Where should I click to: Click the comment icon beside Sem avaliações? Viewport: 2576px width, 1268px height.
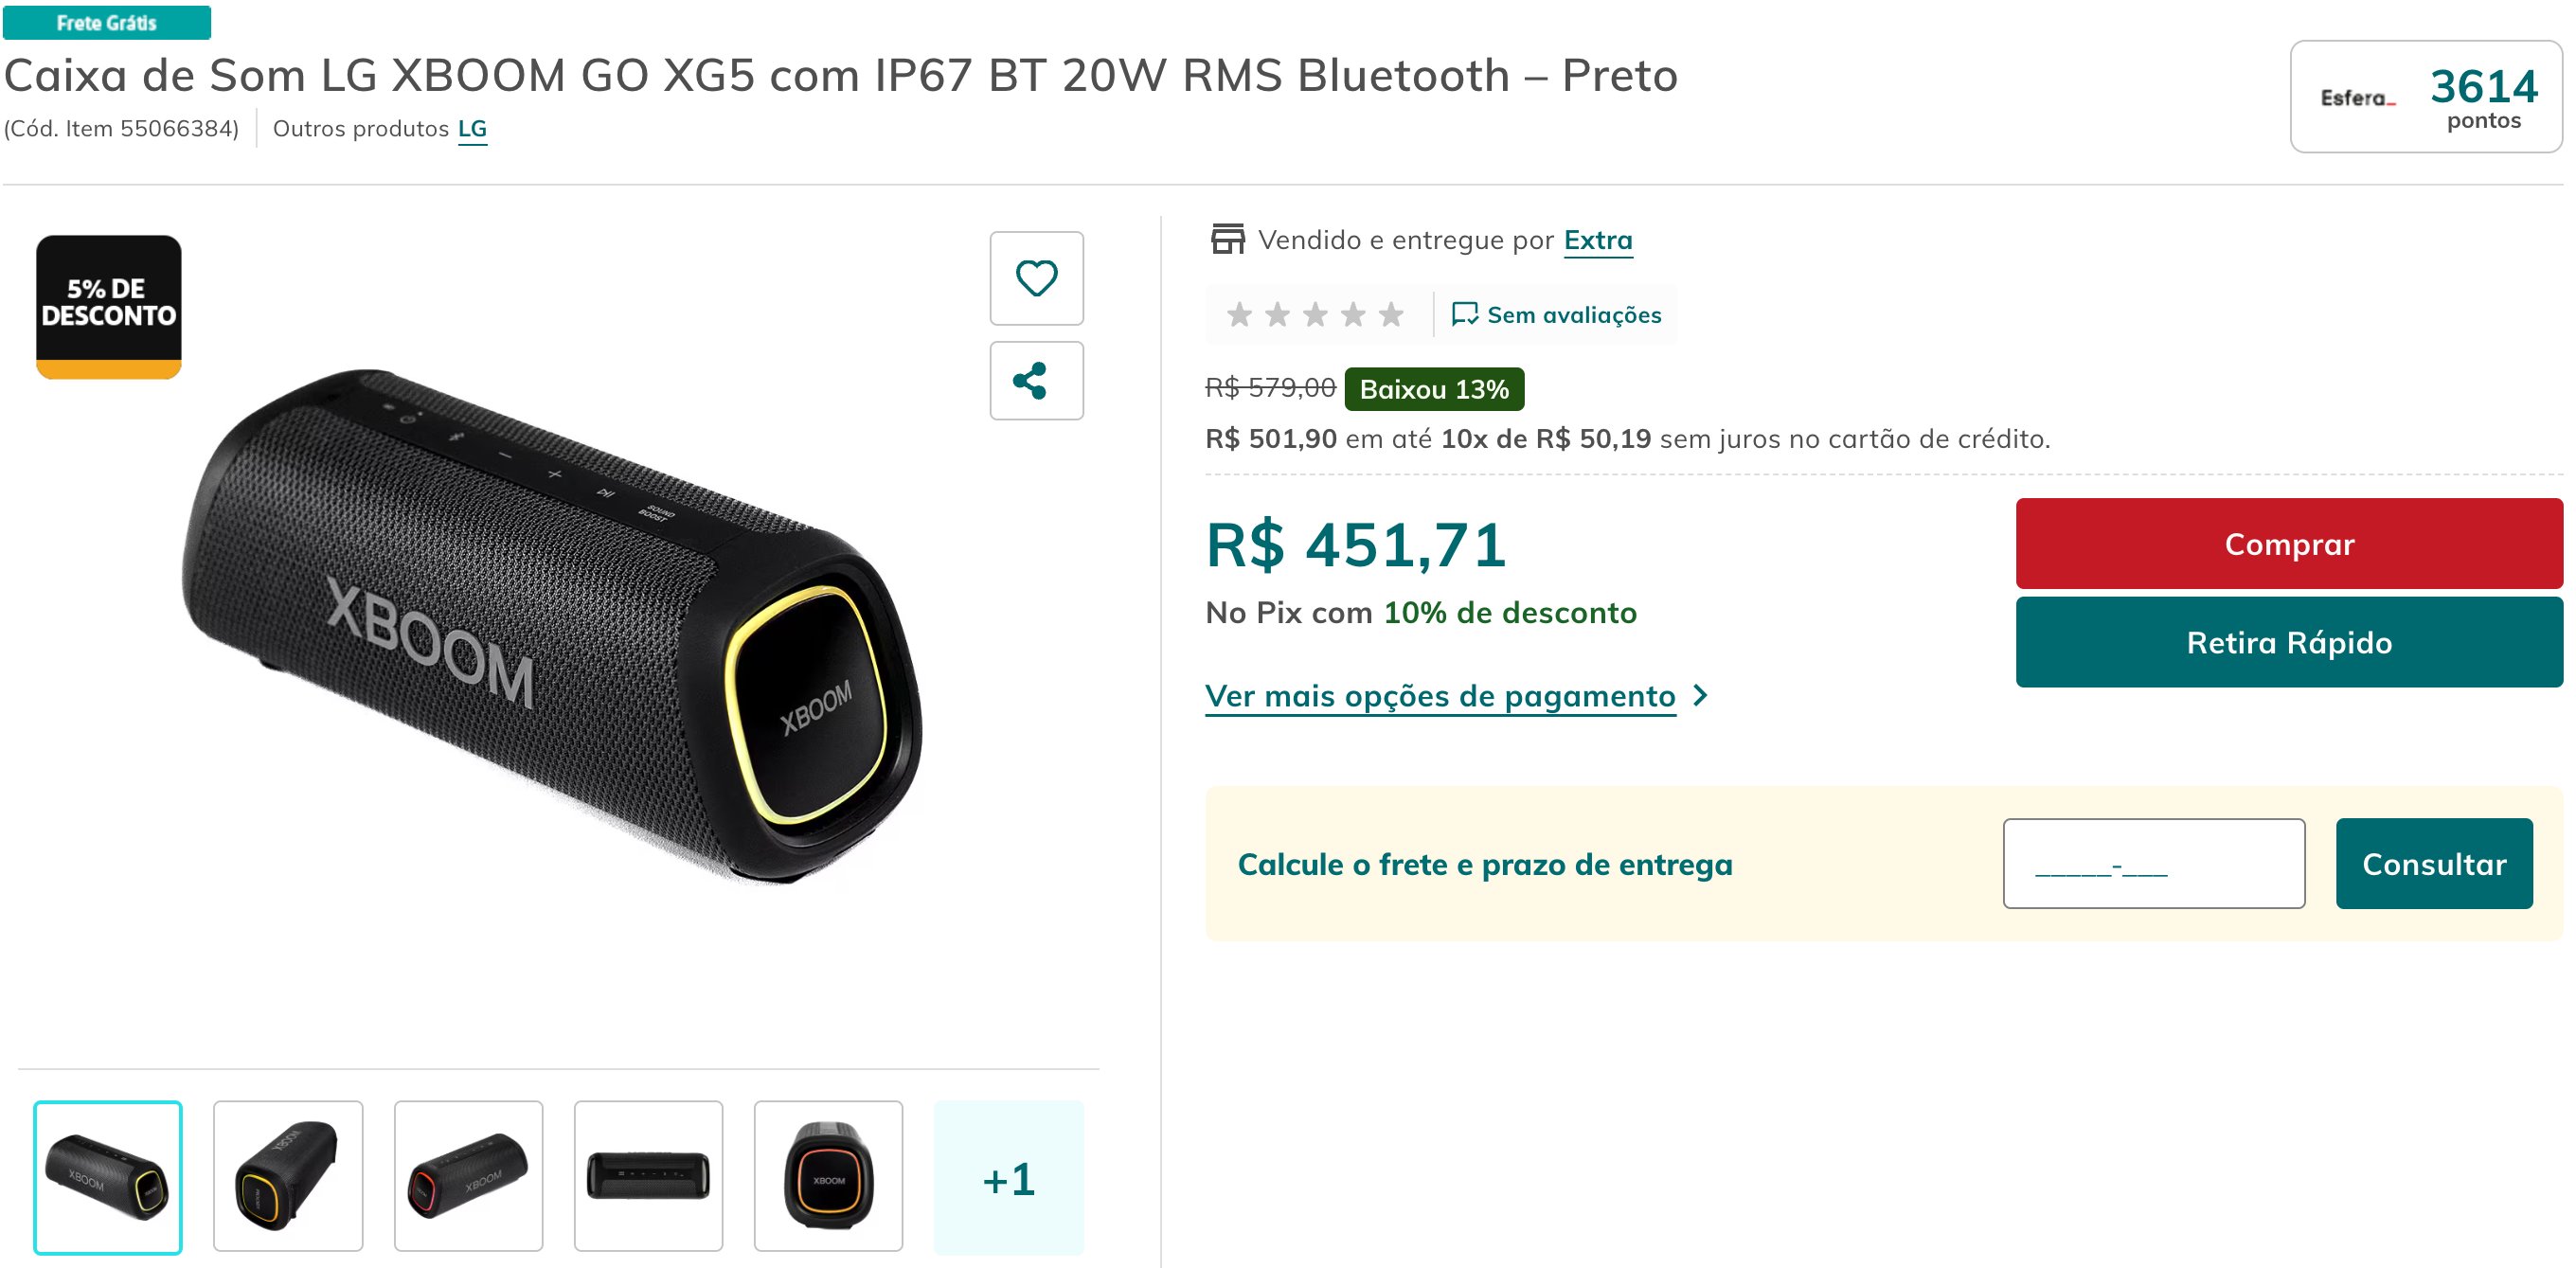(1464, 315)
